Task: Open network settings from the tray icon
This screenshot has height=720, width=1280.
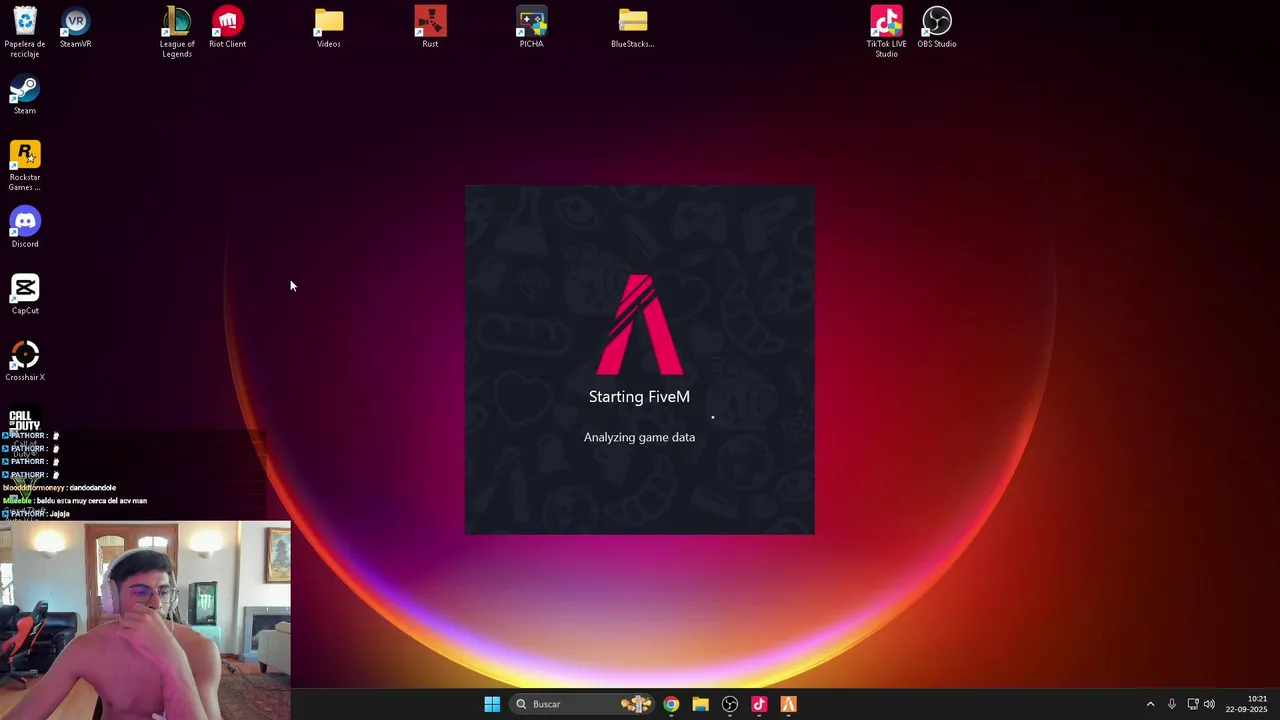Action: point(1192,704)
